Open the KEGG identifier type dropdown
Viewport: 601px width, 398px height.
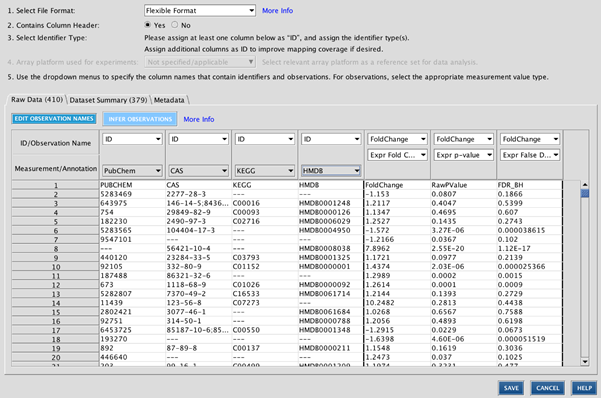[x=264, y=171]
